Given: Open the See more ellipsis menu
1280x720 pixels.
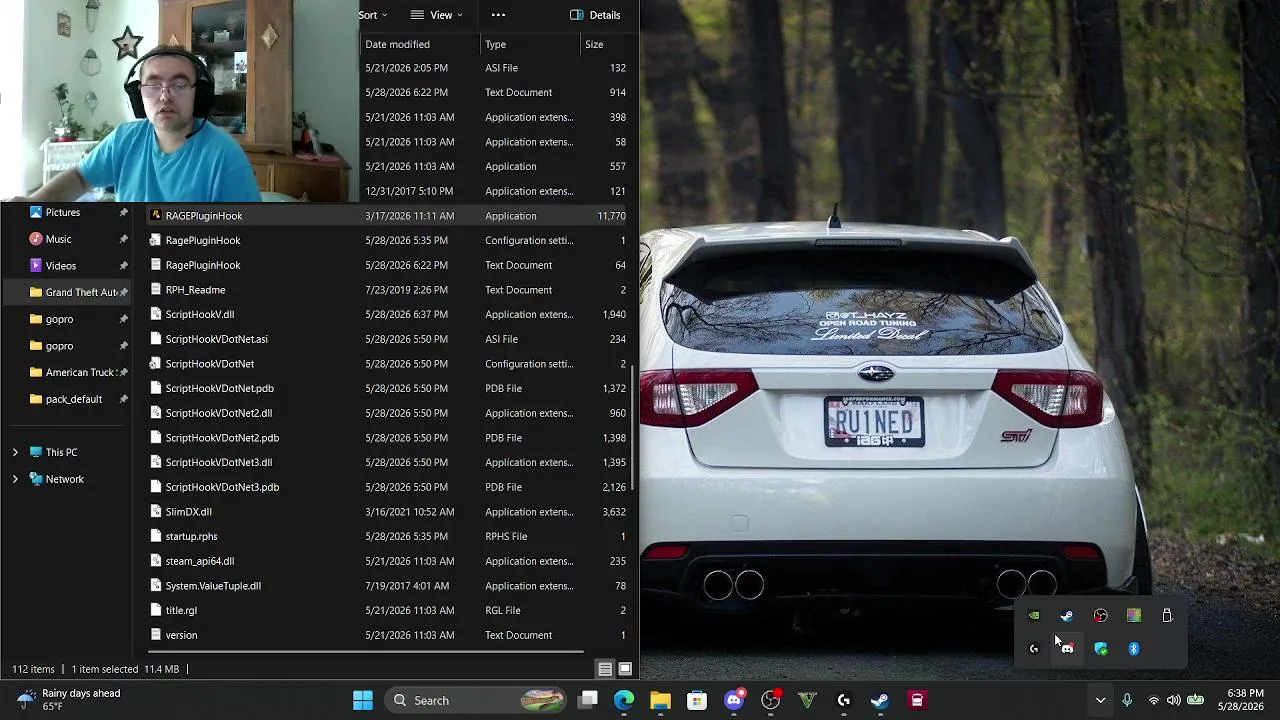Looking at the screenshot, I should tap(498, 15).
